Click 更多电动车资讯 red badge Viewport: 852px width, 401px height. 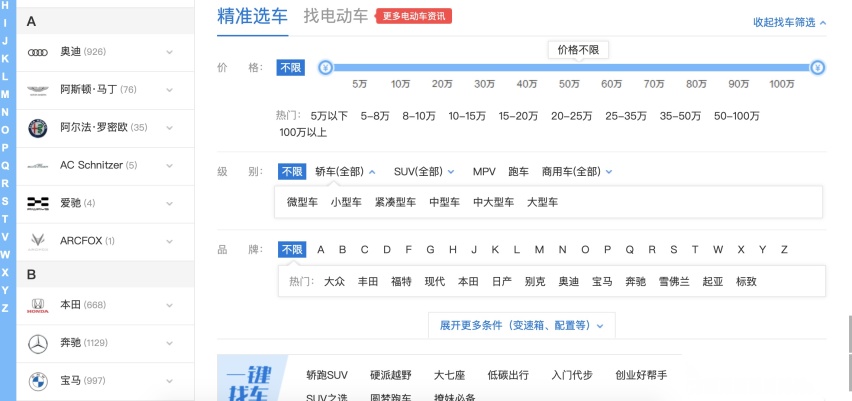coord(414,16)
